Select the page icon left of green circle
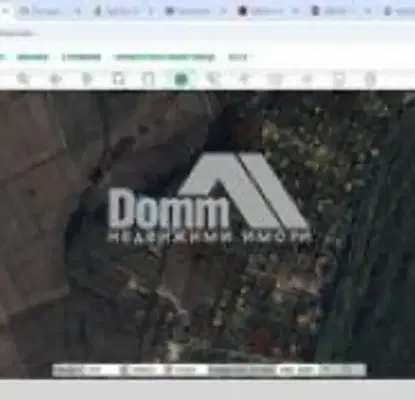This screenshot has height=400, width=415. pos(148,79)
